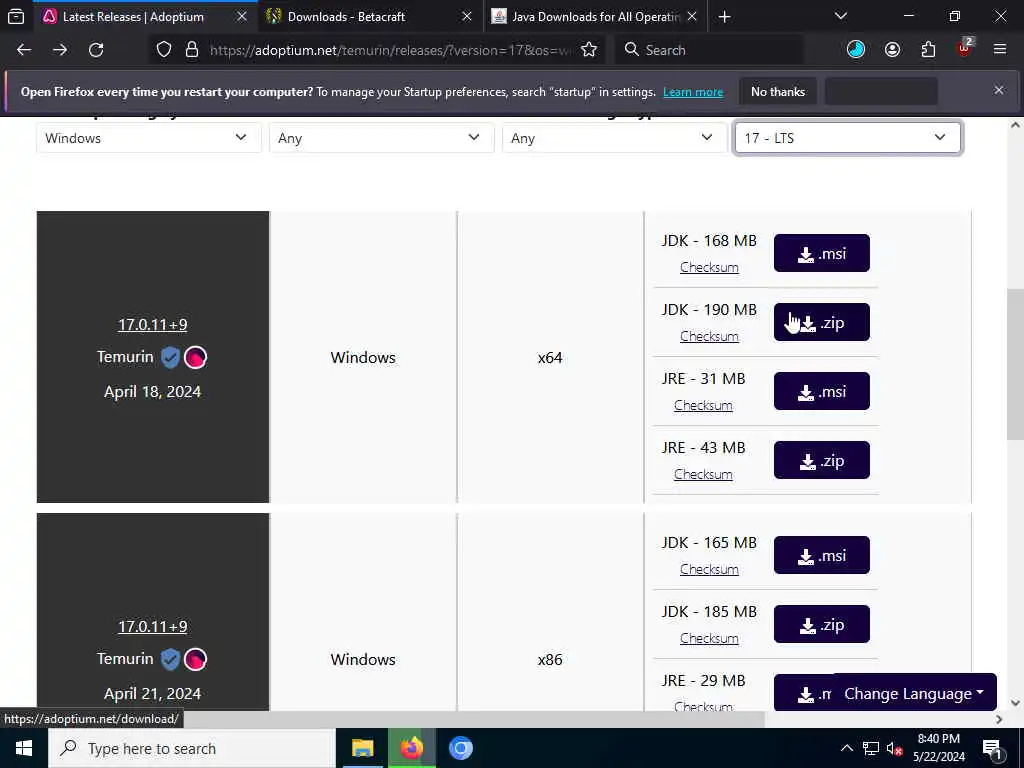Image resolution: width=1024 pixels, height=768 pixels.
Task: Close the Adoptium Latest Releases tab
Action: coord(242,16)
